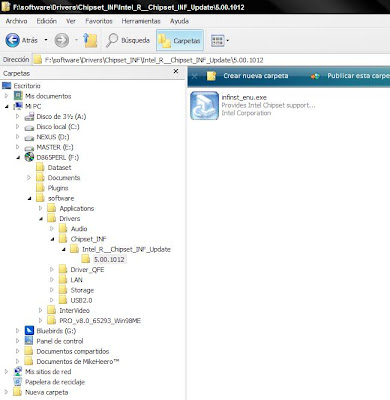
Task: Select the Plugins folder icon
Action: pos(40,188)
